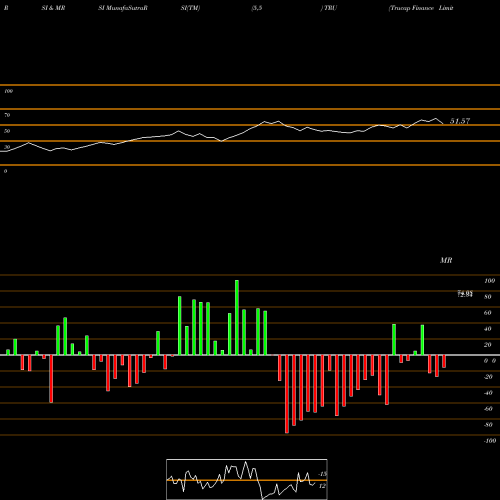Click the ') TRU' ticker label
Screen dimensions: 500x500
pos(329,8)
